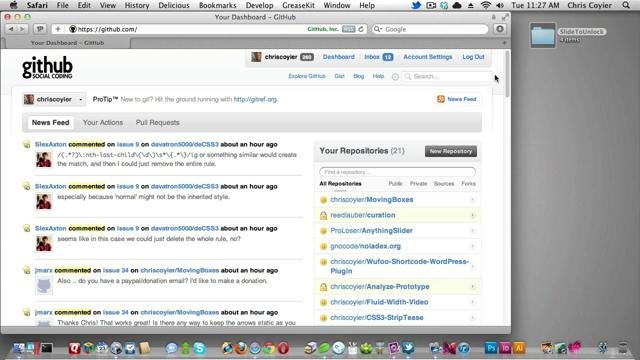Click the page vertical scrollbar thumb
This screenshot has height=360, width=640.
coord(507,74)
